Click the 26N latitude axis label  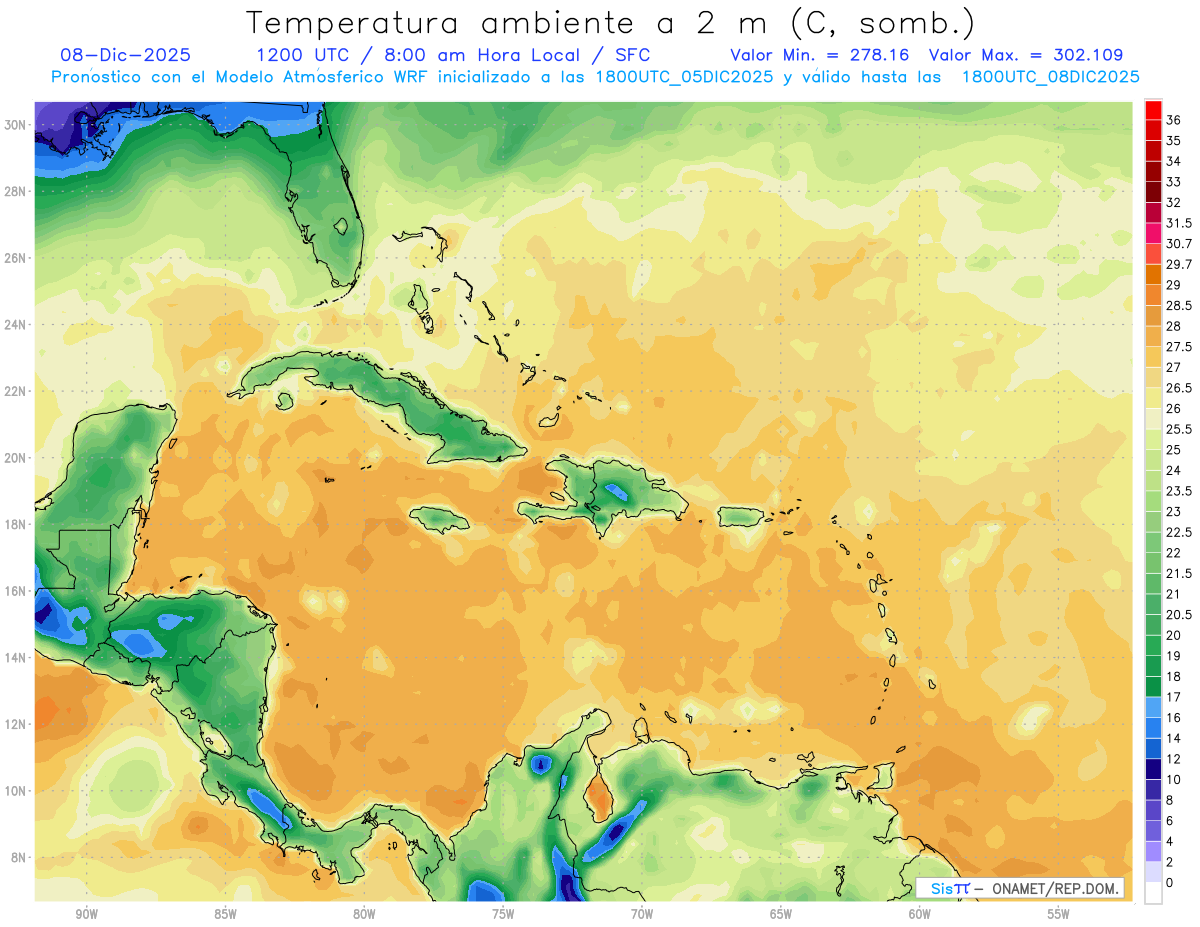pos(15,258)
